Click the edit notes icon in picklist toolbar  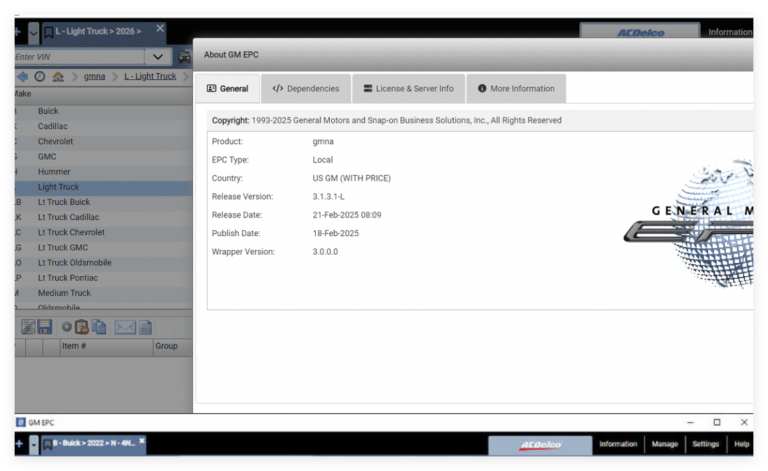(x=28, y=327)
